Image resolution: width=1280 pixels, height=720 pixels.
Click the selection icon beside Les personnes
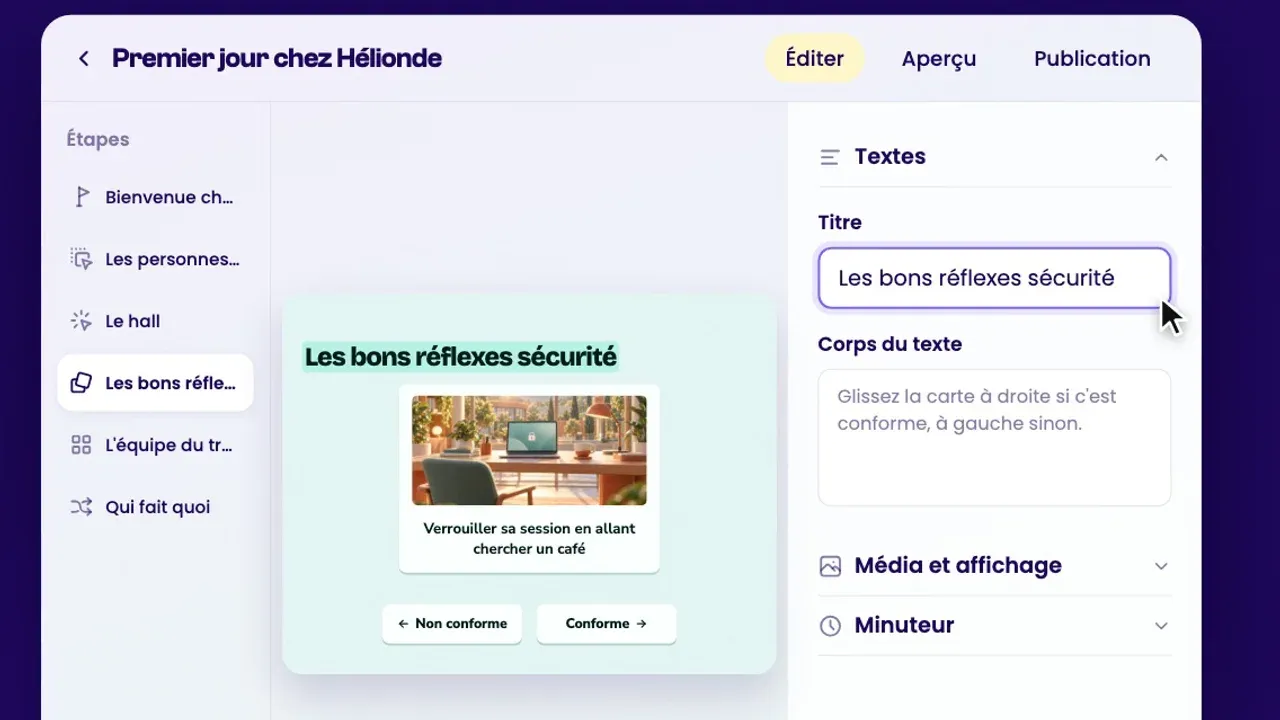coord(81,259)
